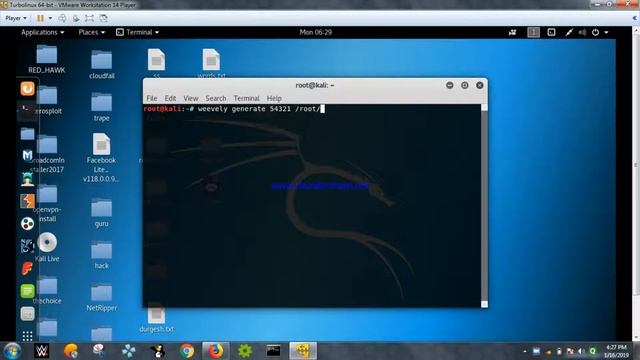Open the Windows Start button

(x=12, y=351)
